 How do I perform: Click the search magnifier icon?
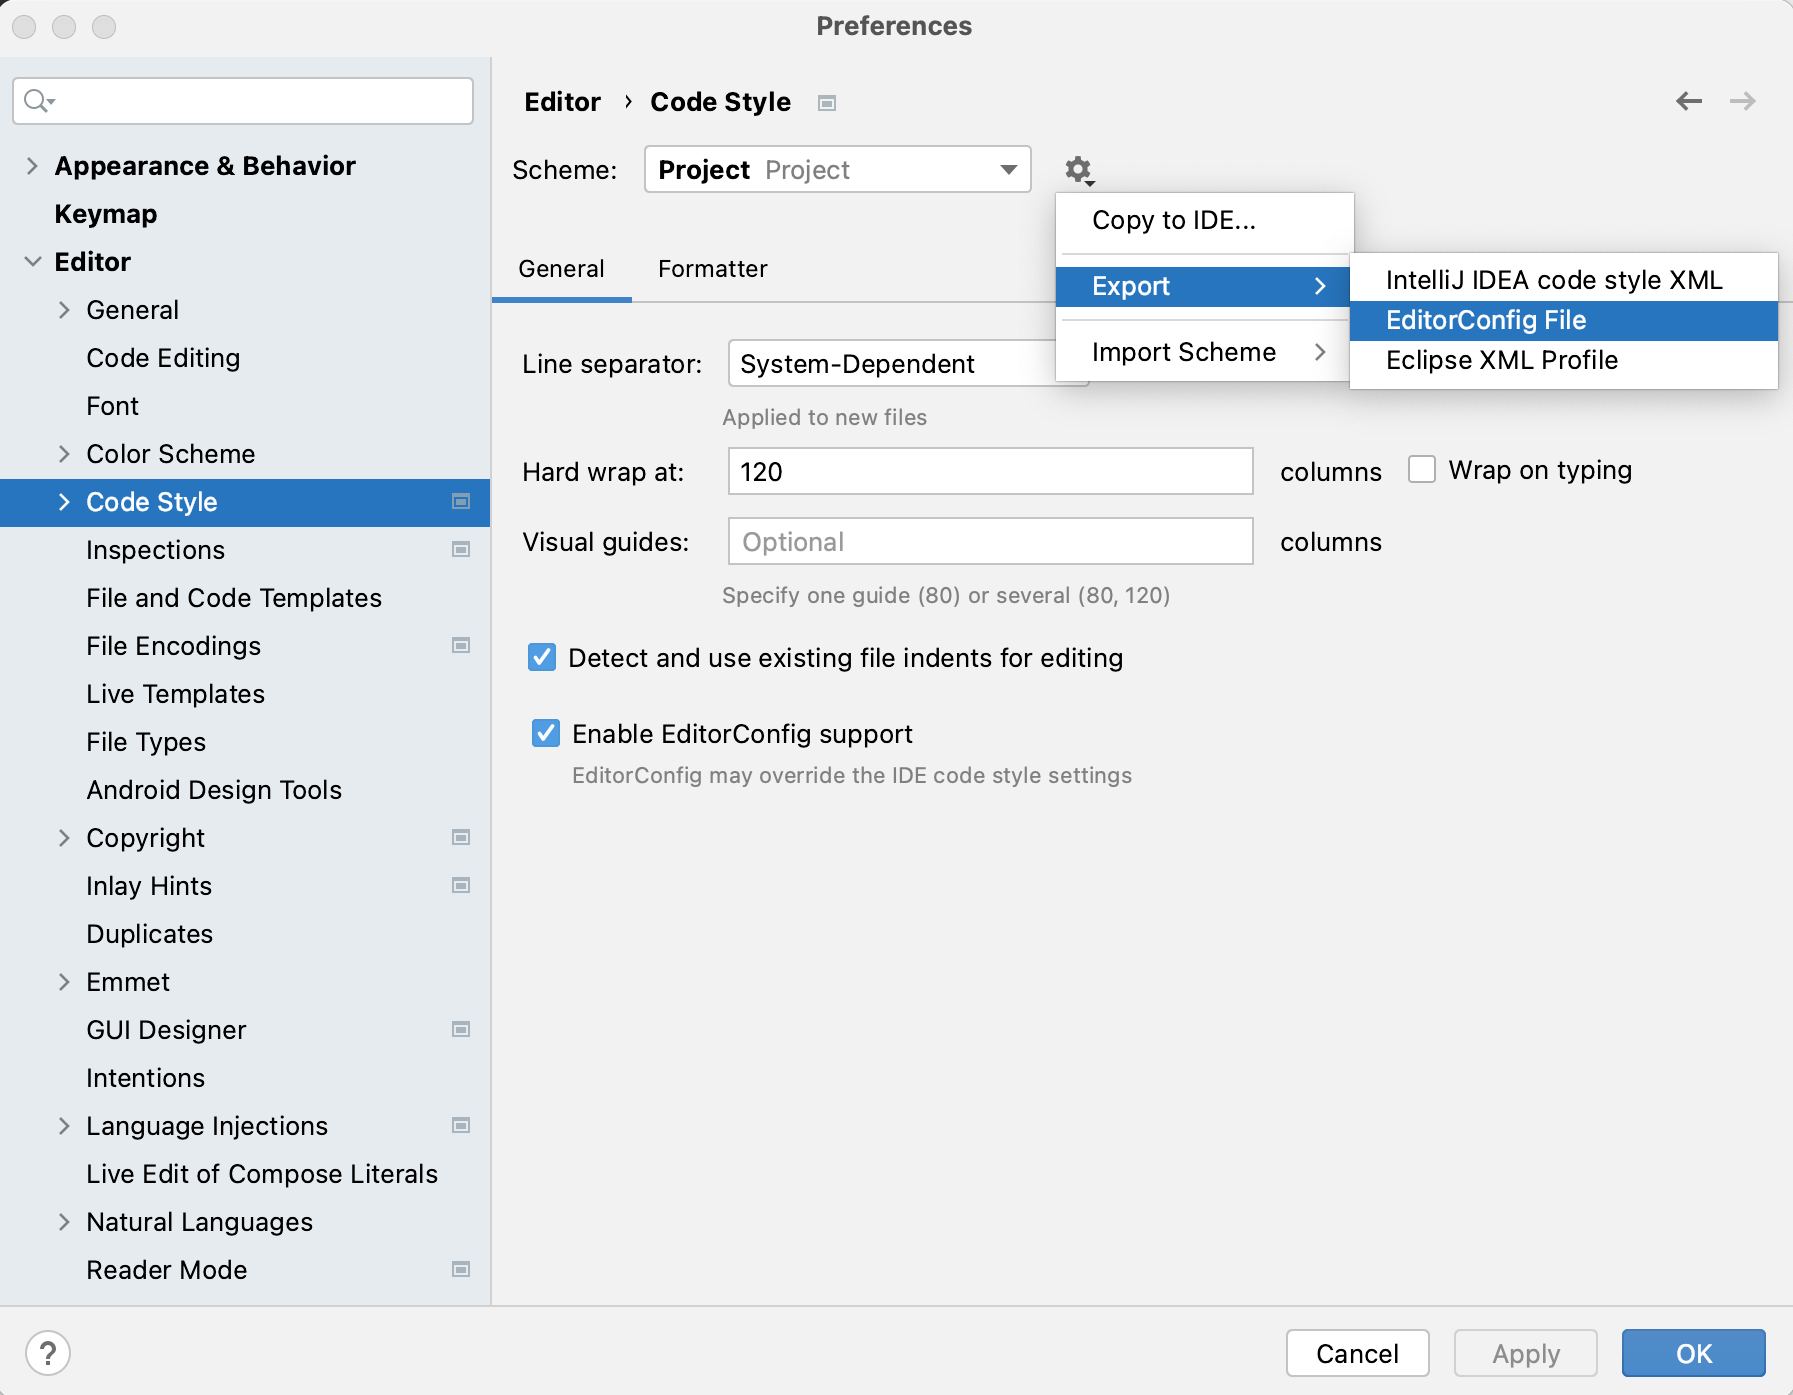pyautogui.click(x=38, y=101)
